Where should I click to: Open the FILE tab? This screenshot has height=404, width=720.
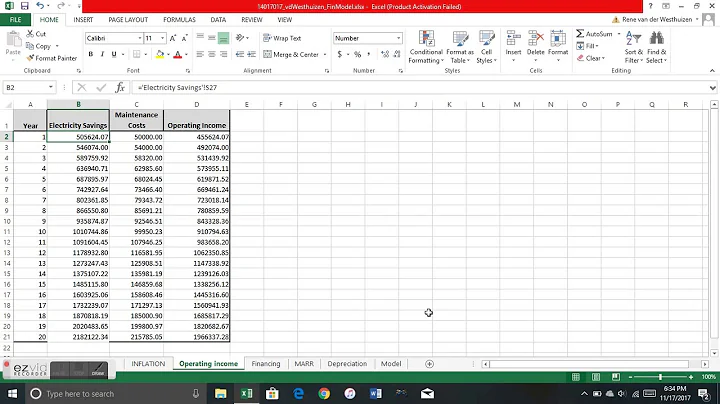pyautogui.click(x=15, y=20)
